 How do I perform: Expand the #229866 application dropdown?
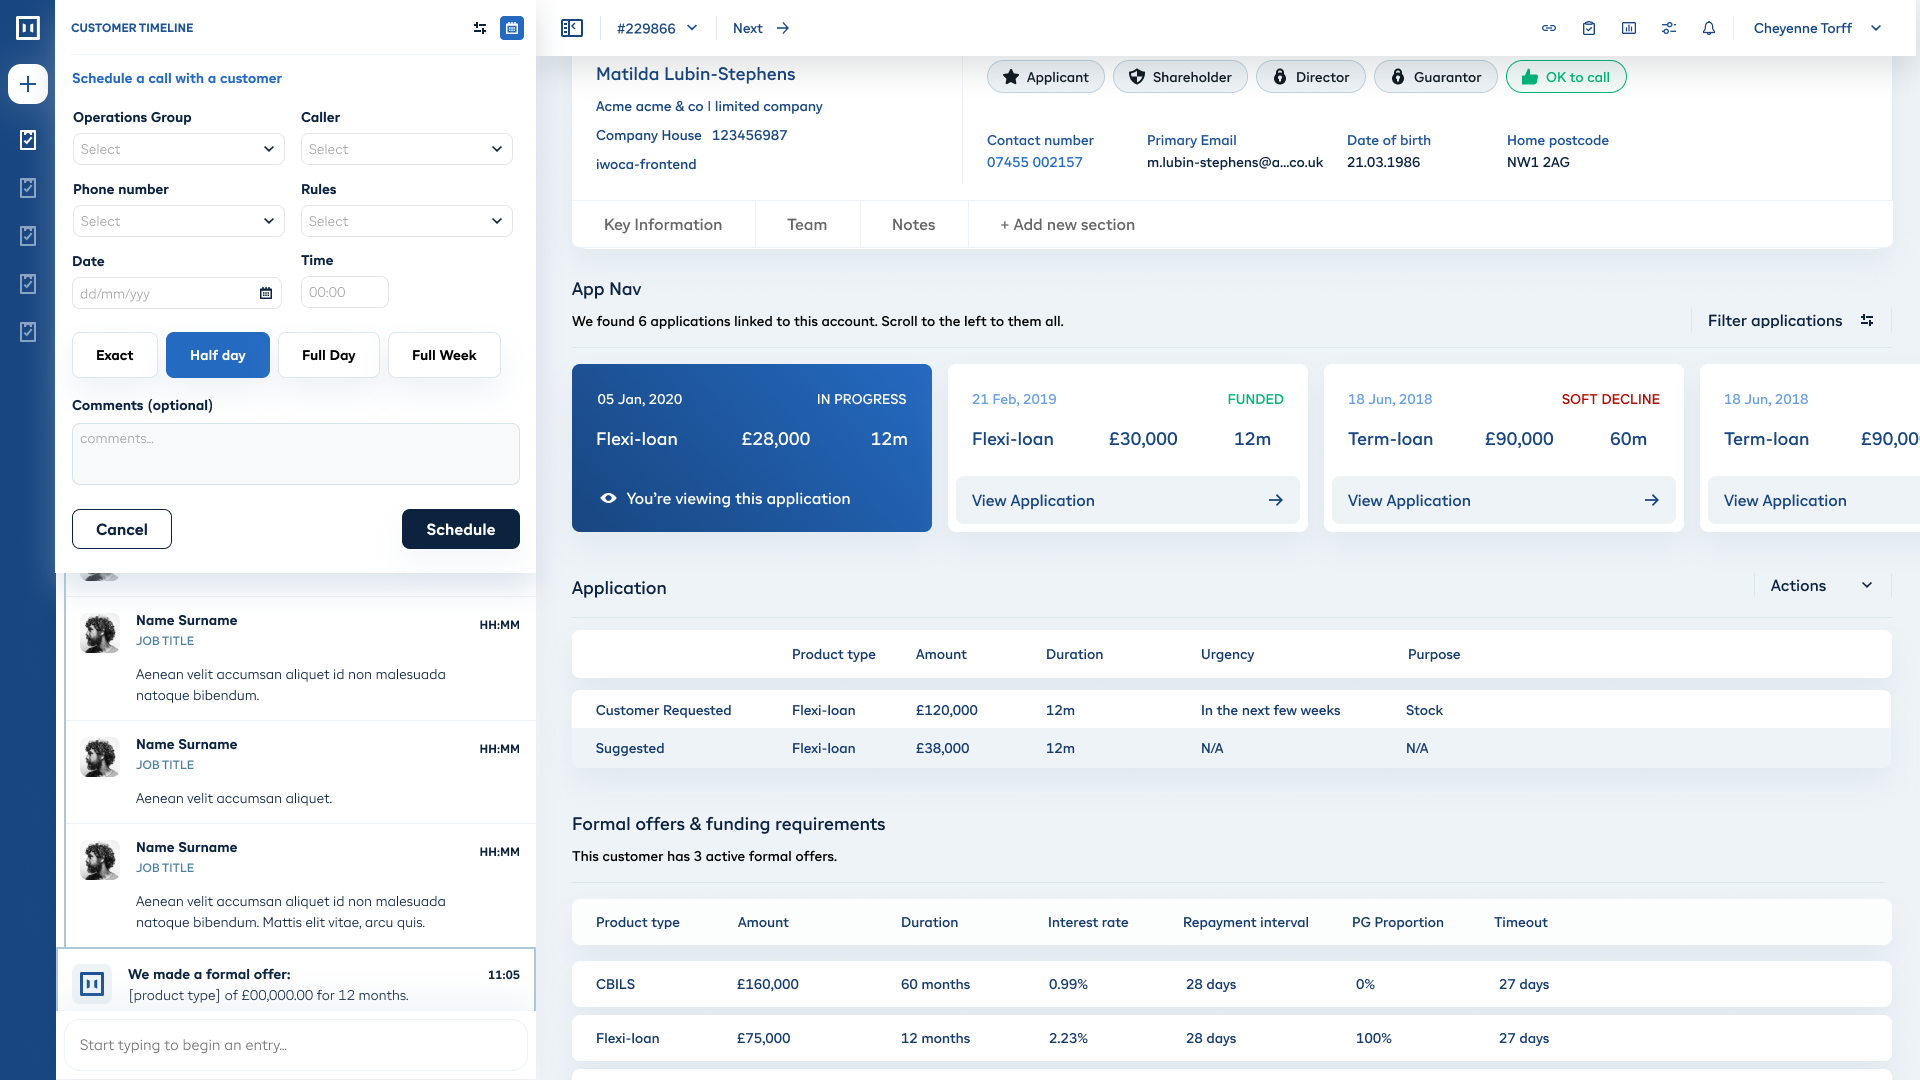pyautogui.click(x=657, y=28)
